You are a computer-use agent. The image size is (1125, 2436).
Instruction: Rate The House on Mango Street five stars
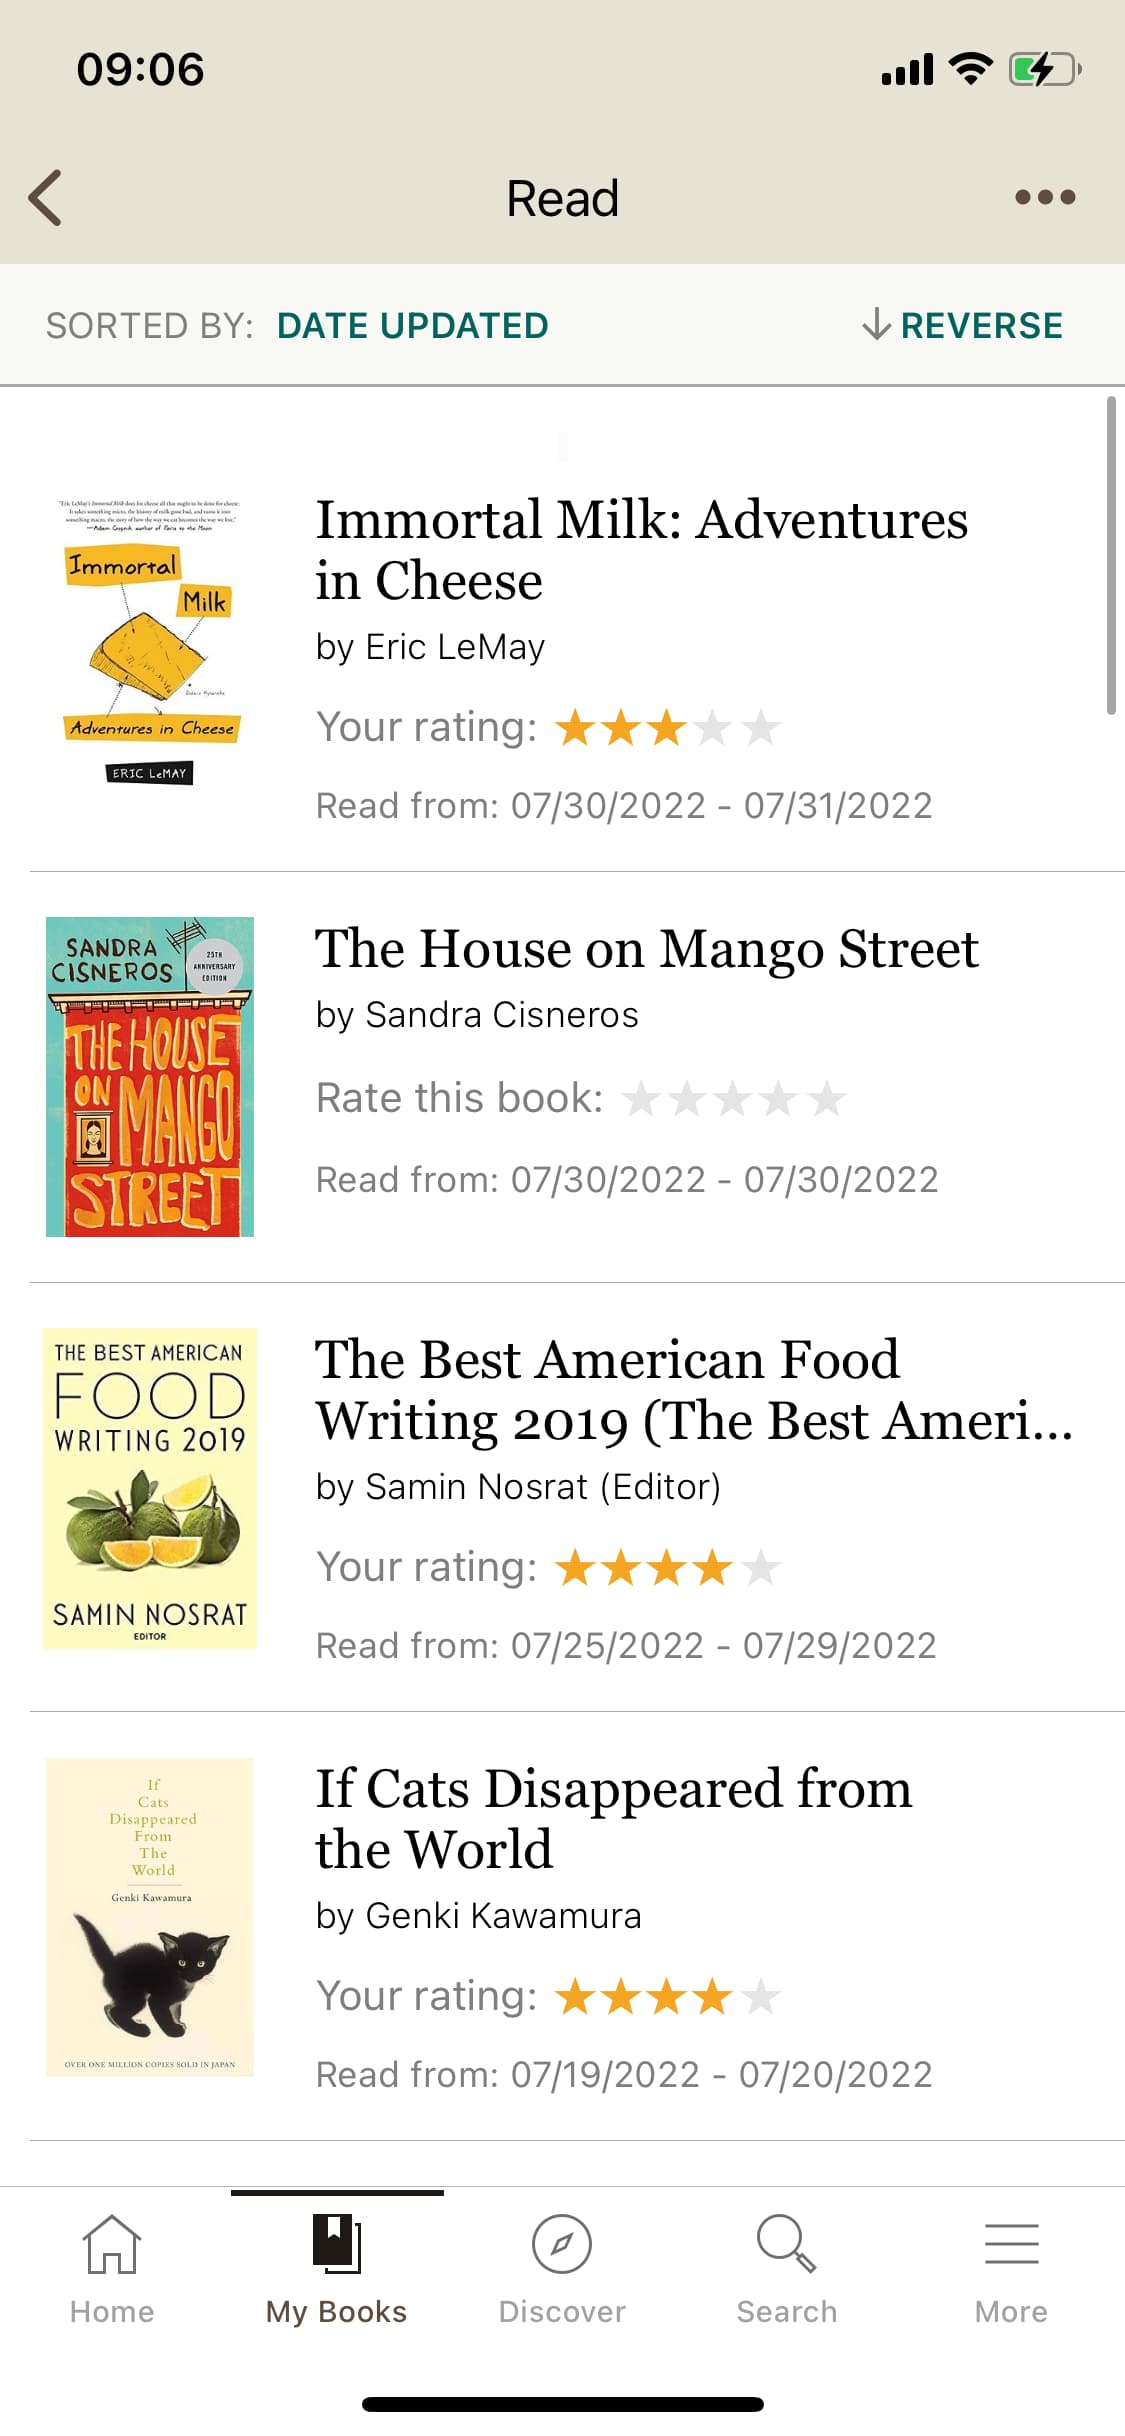pyautogui.click(x=828, y=1099)
